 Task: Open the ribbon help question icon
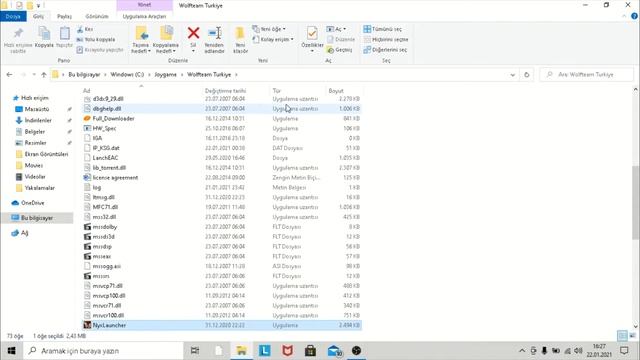point(634,16)
